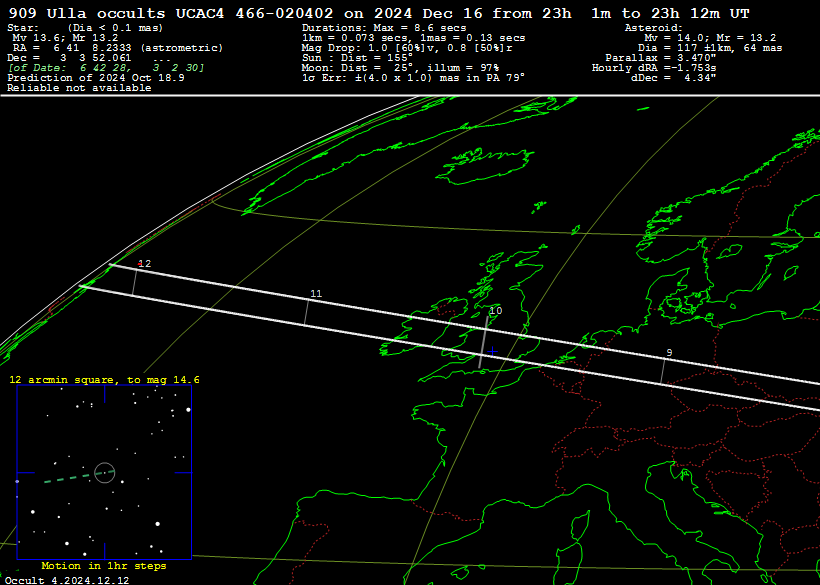Click the '12 arcmin square, to mag 14.6' caption
This screenshot has height=585, width=820.
click(104, 380)
